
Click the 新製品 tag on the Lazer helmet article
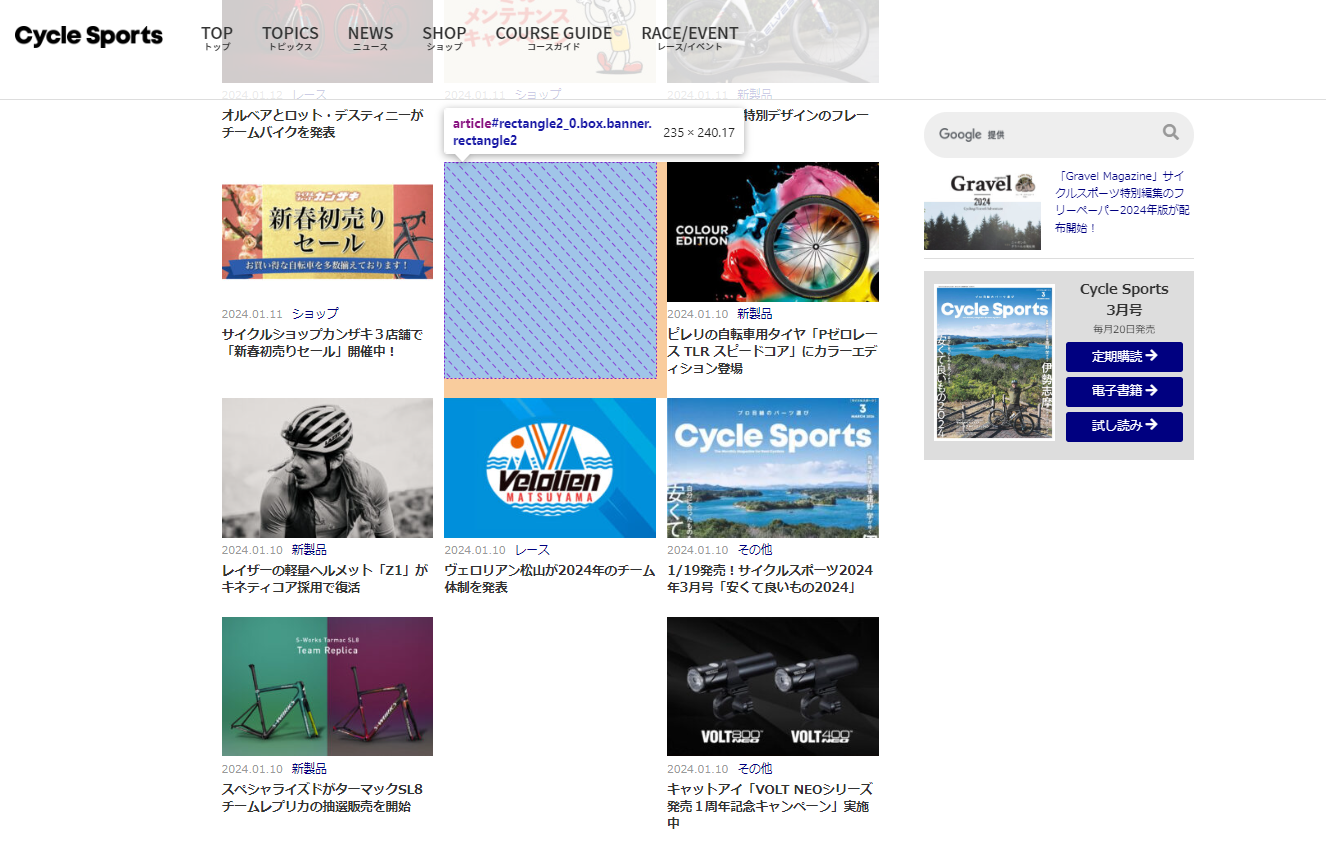(309, 549)
